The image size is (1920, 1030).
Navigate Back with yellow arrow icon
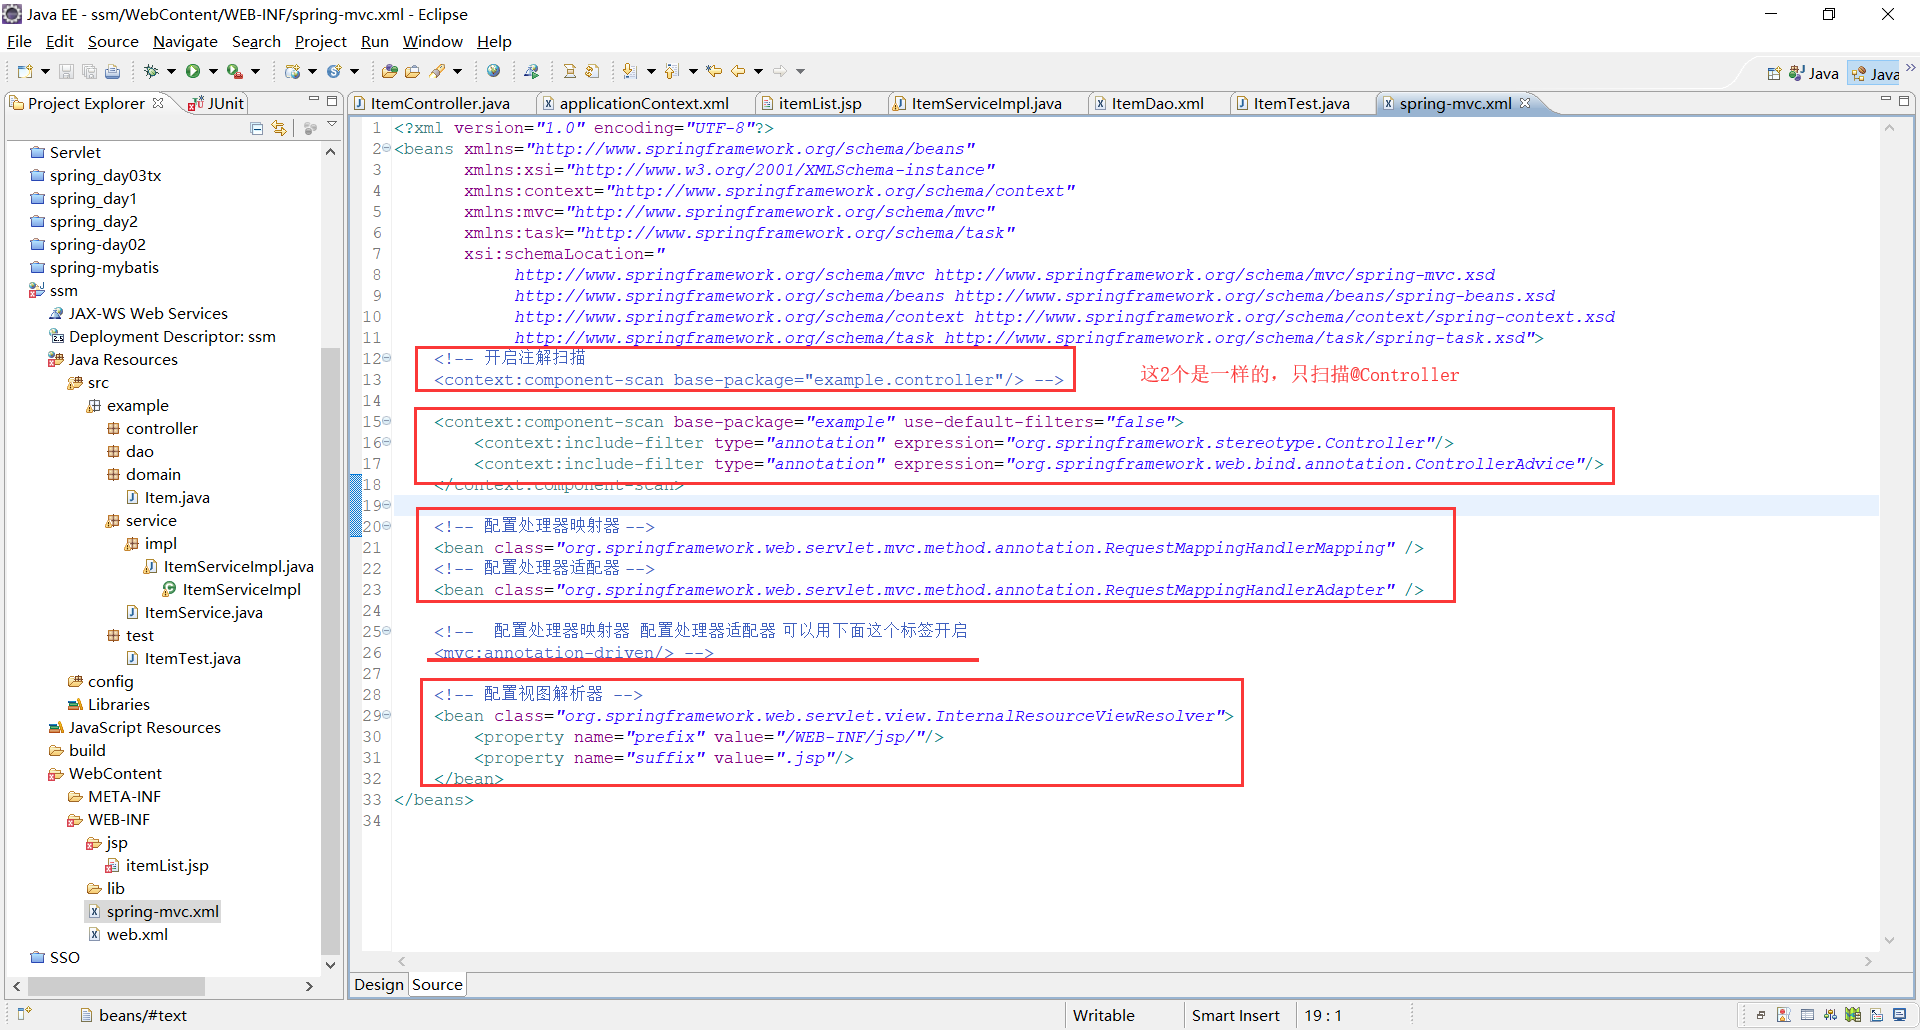point(738,71)
